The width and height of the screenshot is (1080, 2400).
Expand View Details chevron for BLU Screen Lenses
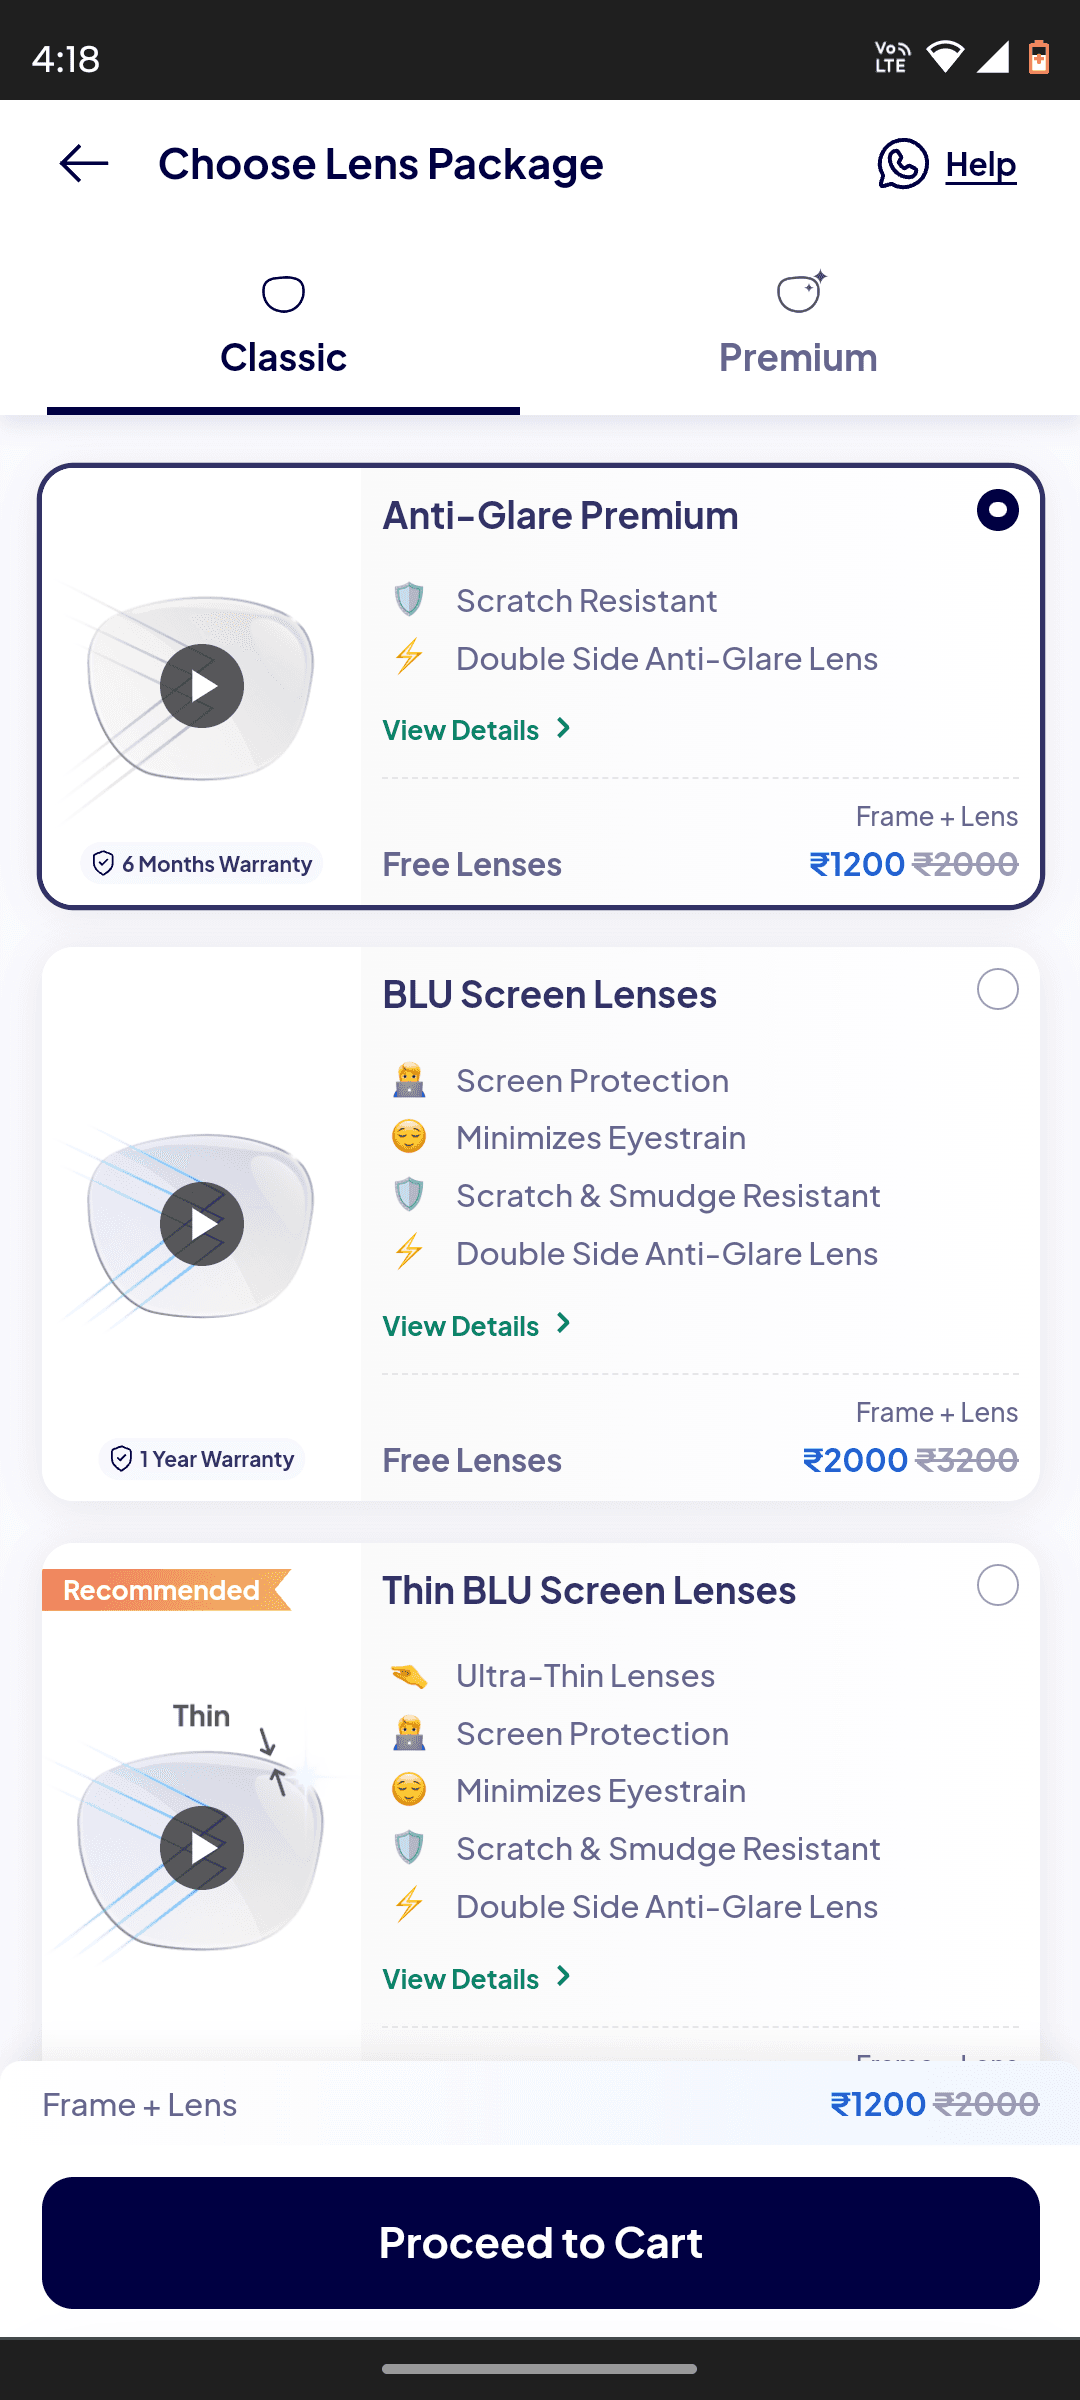coord(564,1324)
